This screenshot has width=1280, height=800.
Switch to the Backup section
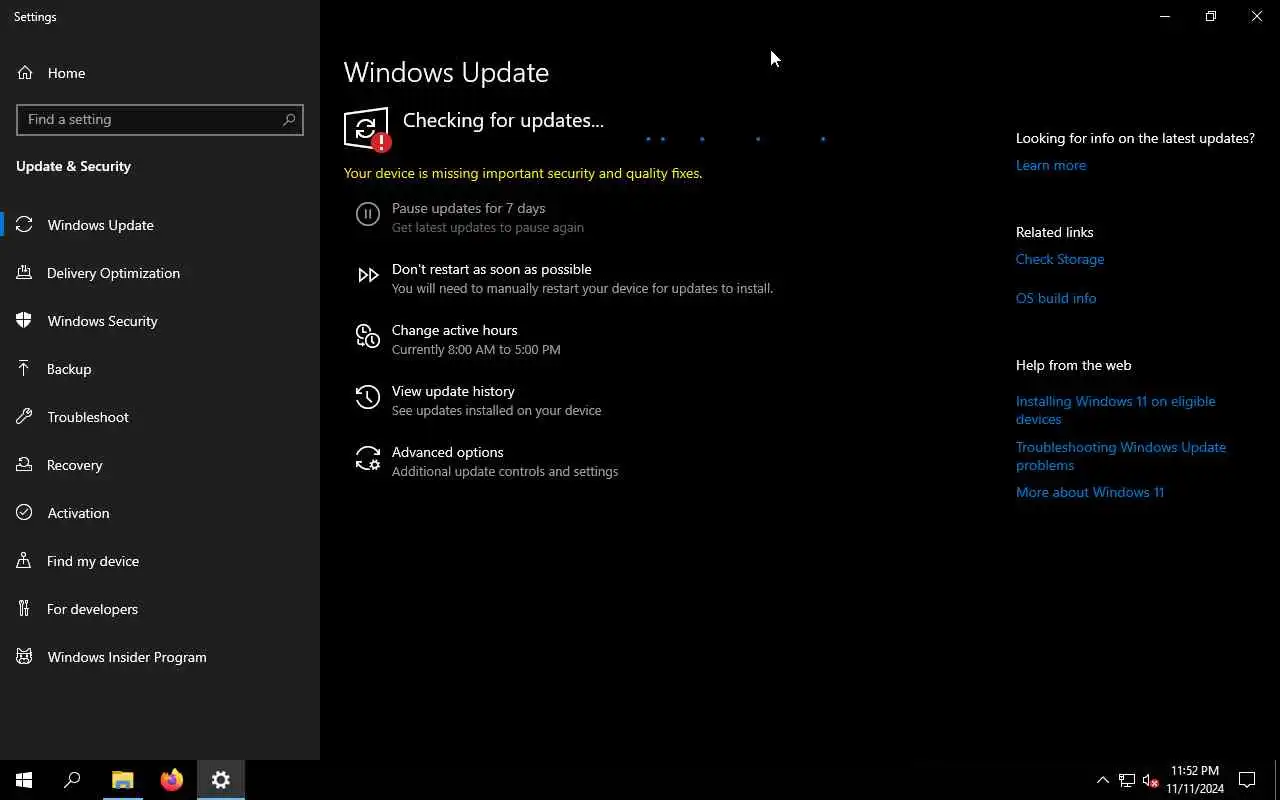(x=160, y=369)
